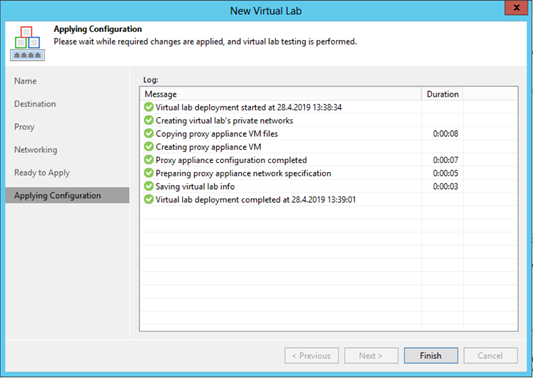Select the Name wizard step
The width and height of the screenshot is (533, 378).
tap(25, 81)
